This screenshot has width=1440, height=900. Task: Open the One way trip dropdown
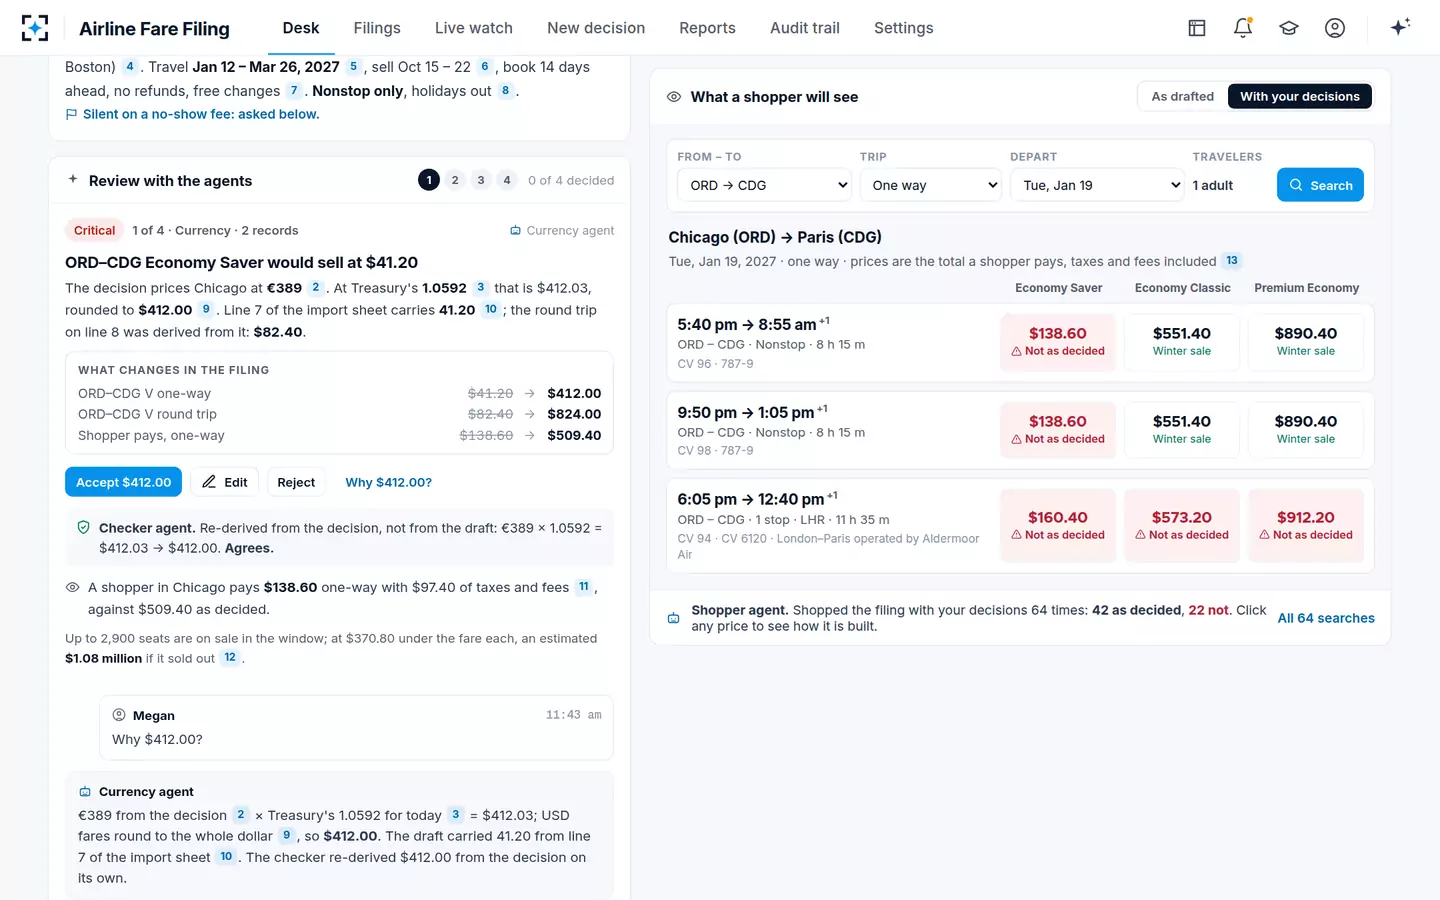(930, 185)
